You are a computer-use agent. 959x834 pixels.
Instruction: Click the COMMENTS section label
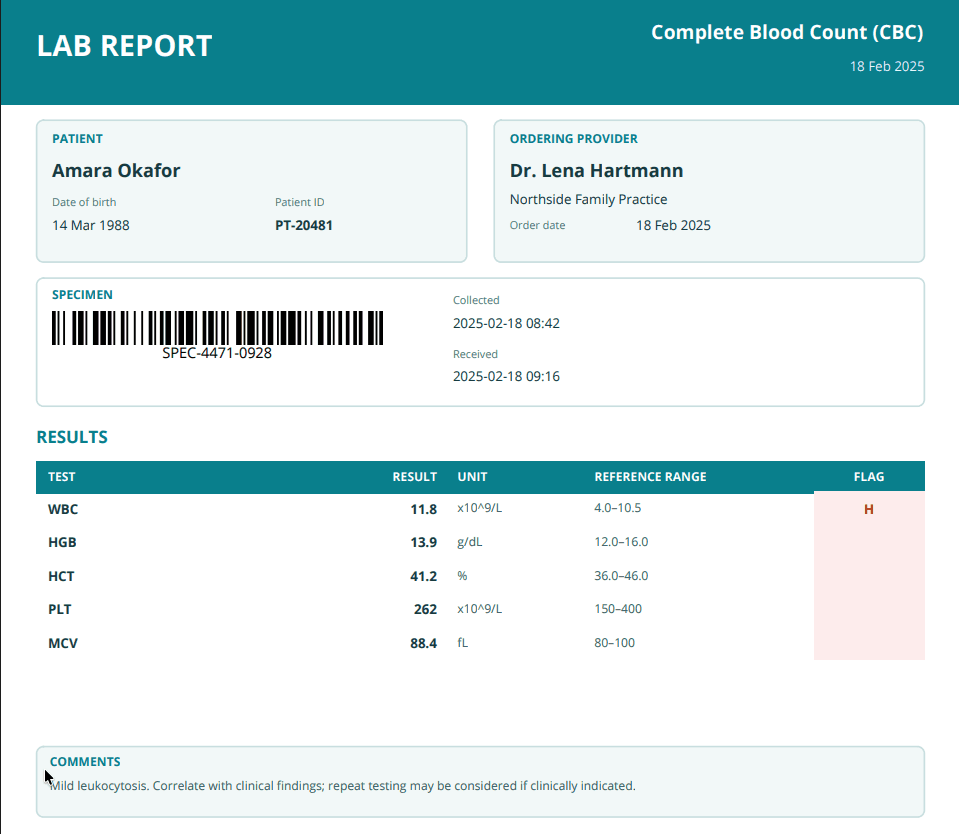point(85,762)
